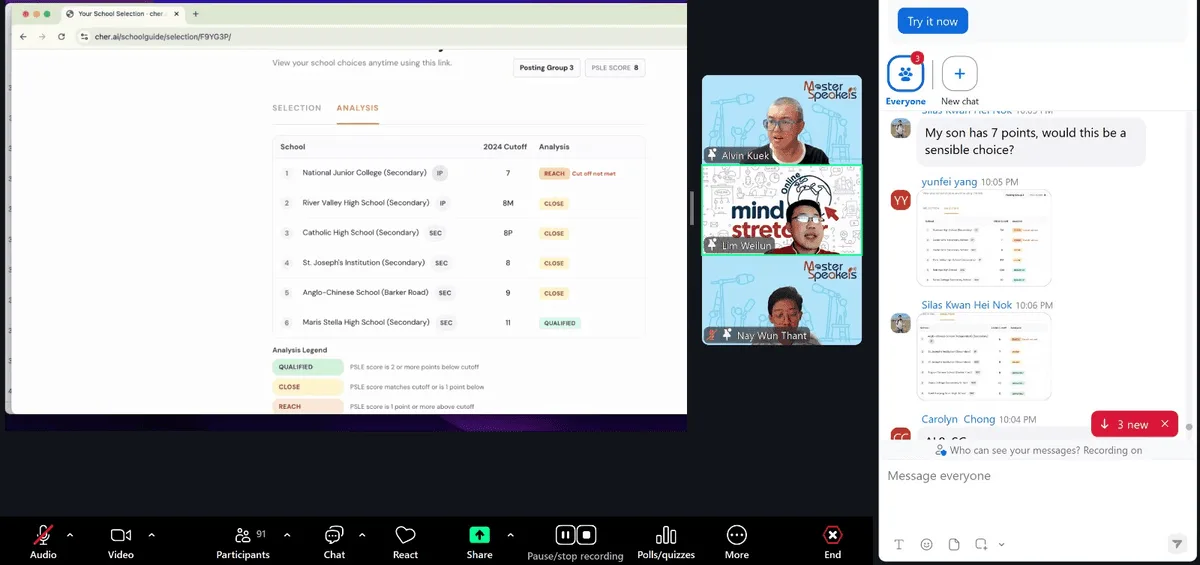The width and height of the screenshot is (1200, 565).
Task: Click Carolyn Chong's avatar in chat
Action: 901,436
